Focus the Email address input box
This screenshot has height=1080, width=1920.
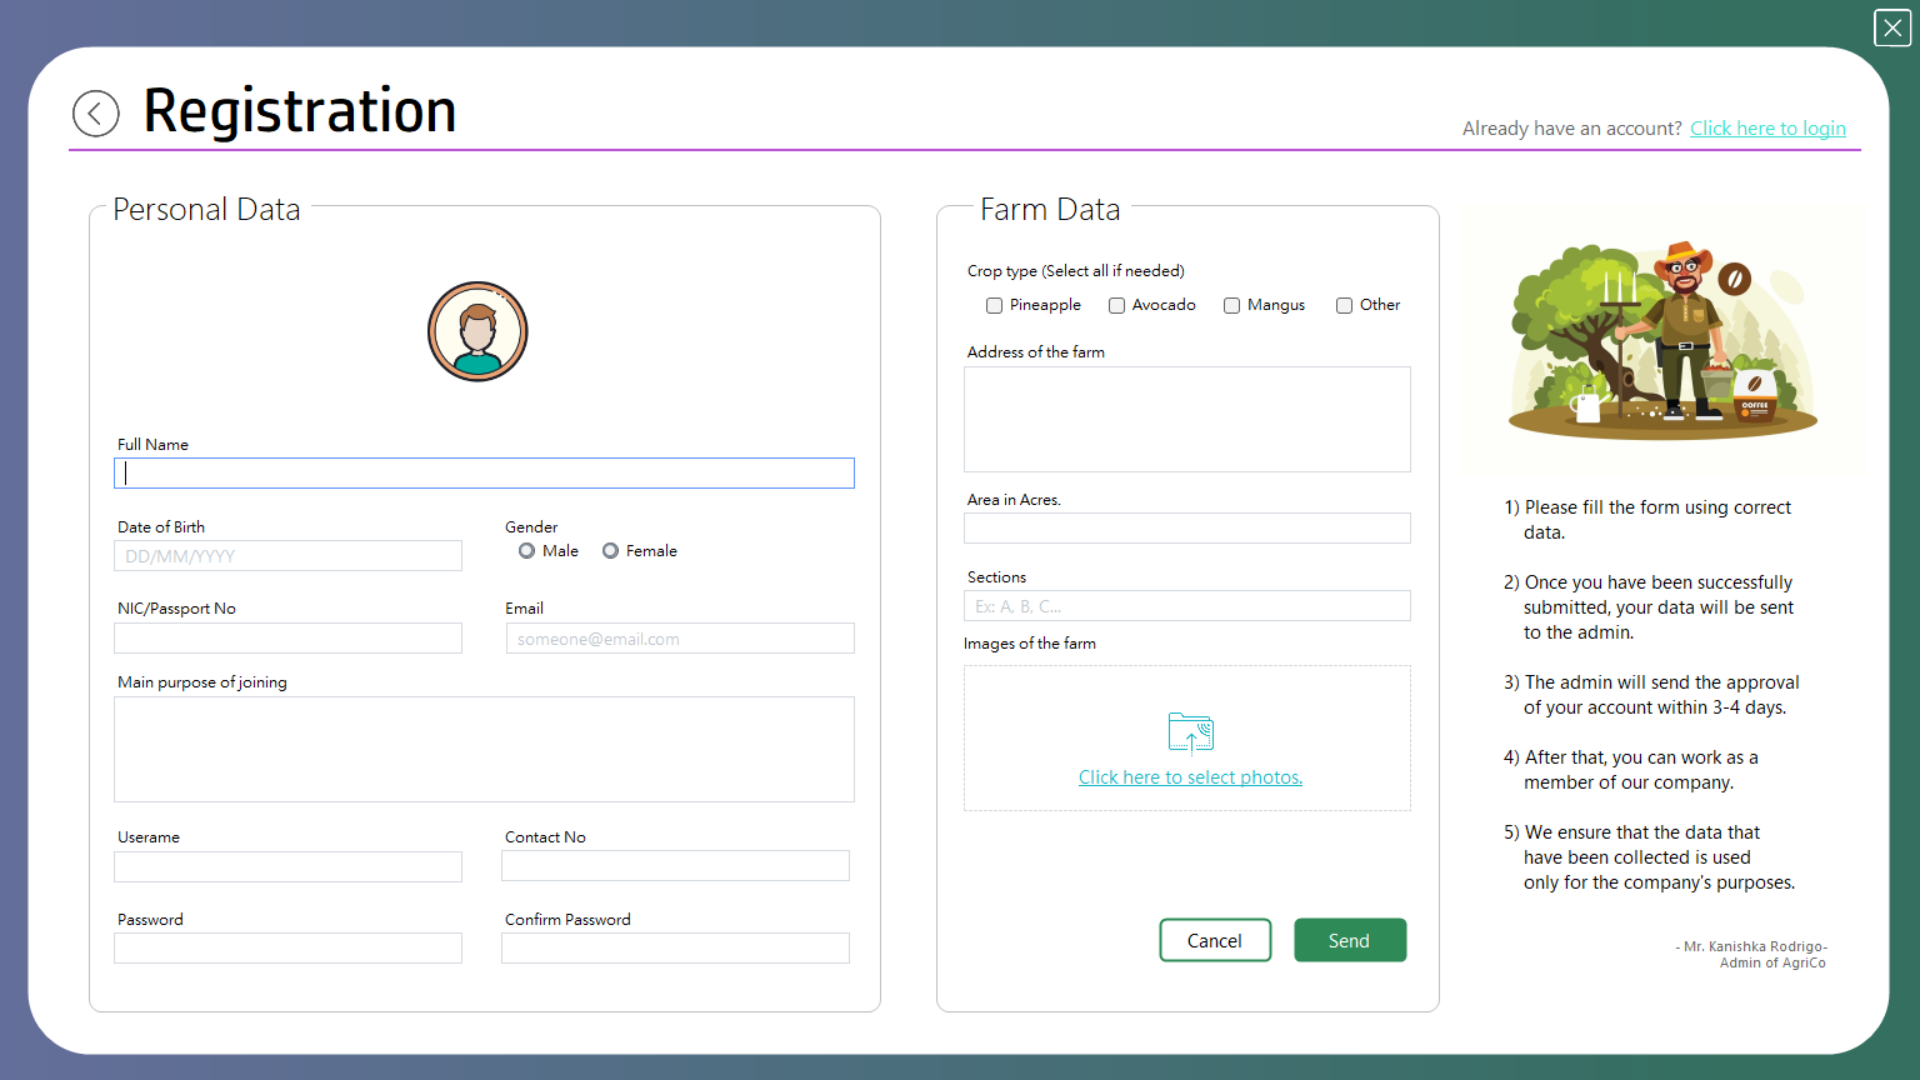(x=679, y=638)
